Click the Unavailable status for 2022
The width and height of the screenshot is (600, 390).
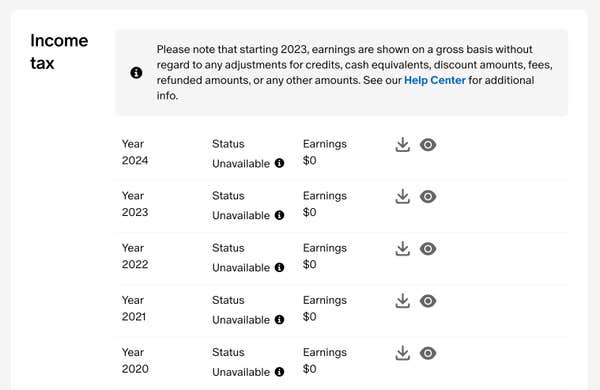tap(241, 268)
